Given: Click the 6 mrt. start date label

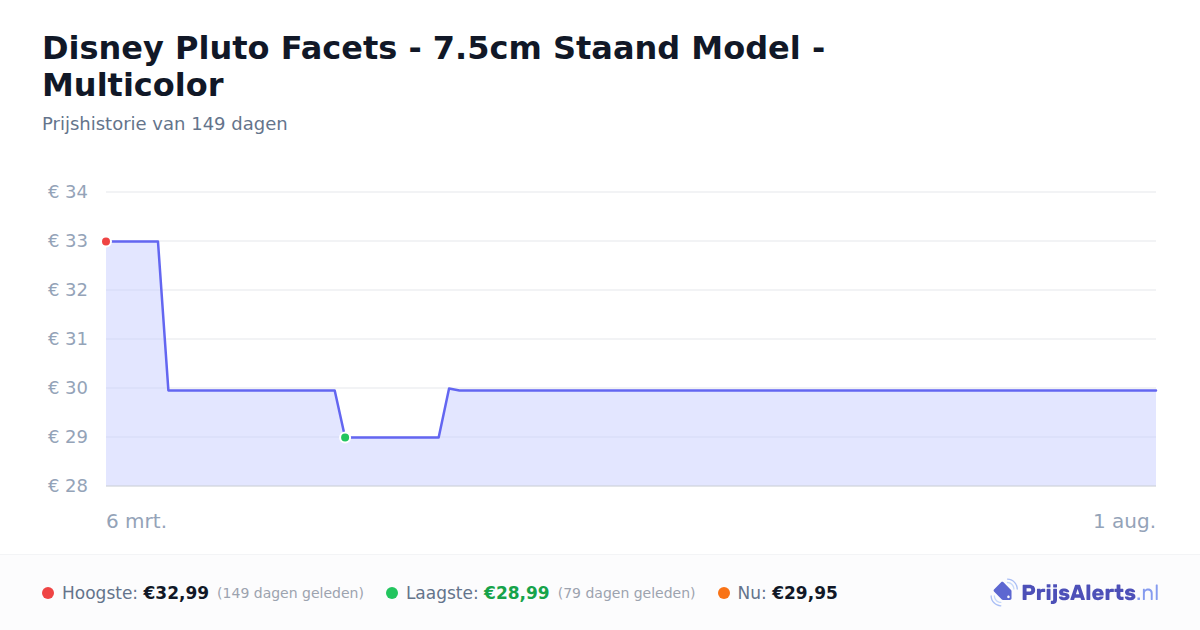Looking at the screenshot, I should click(x=137, y=521).
